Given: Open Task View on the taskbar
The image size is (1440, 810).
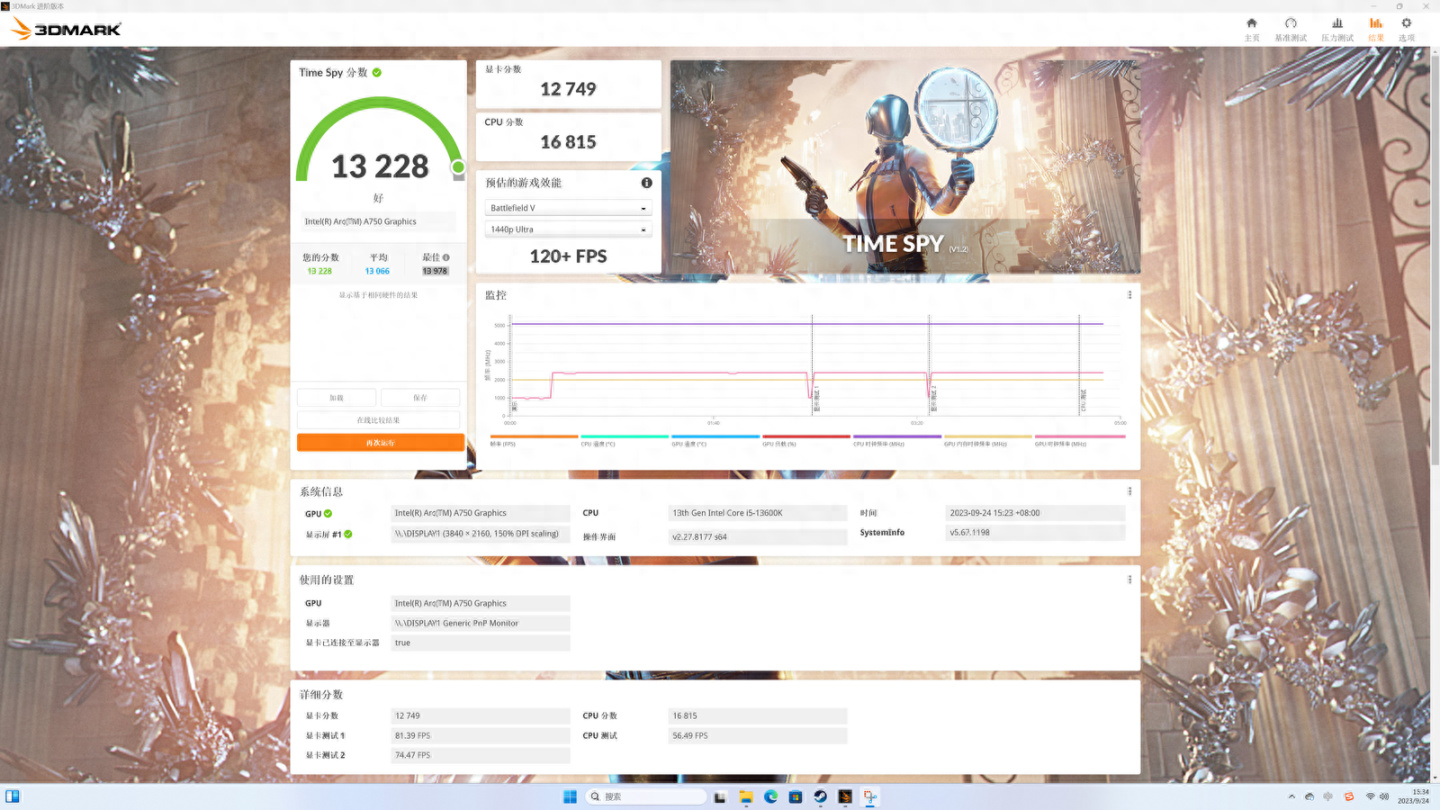Looking at the screenshot, I should (x=719, y=797).
